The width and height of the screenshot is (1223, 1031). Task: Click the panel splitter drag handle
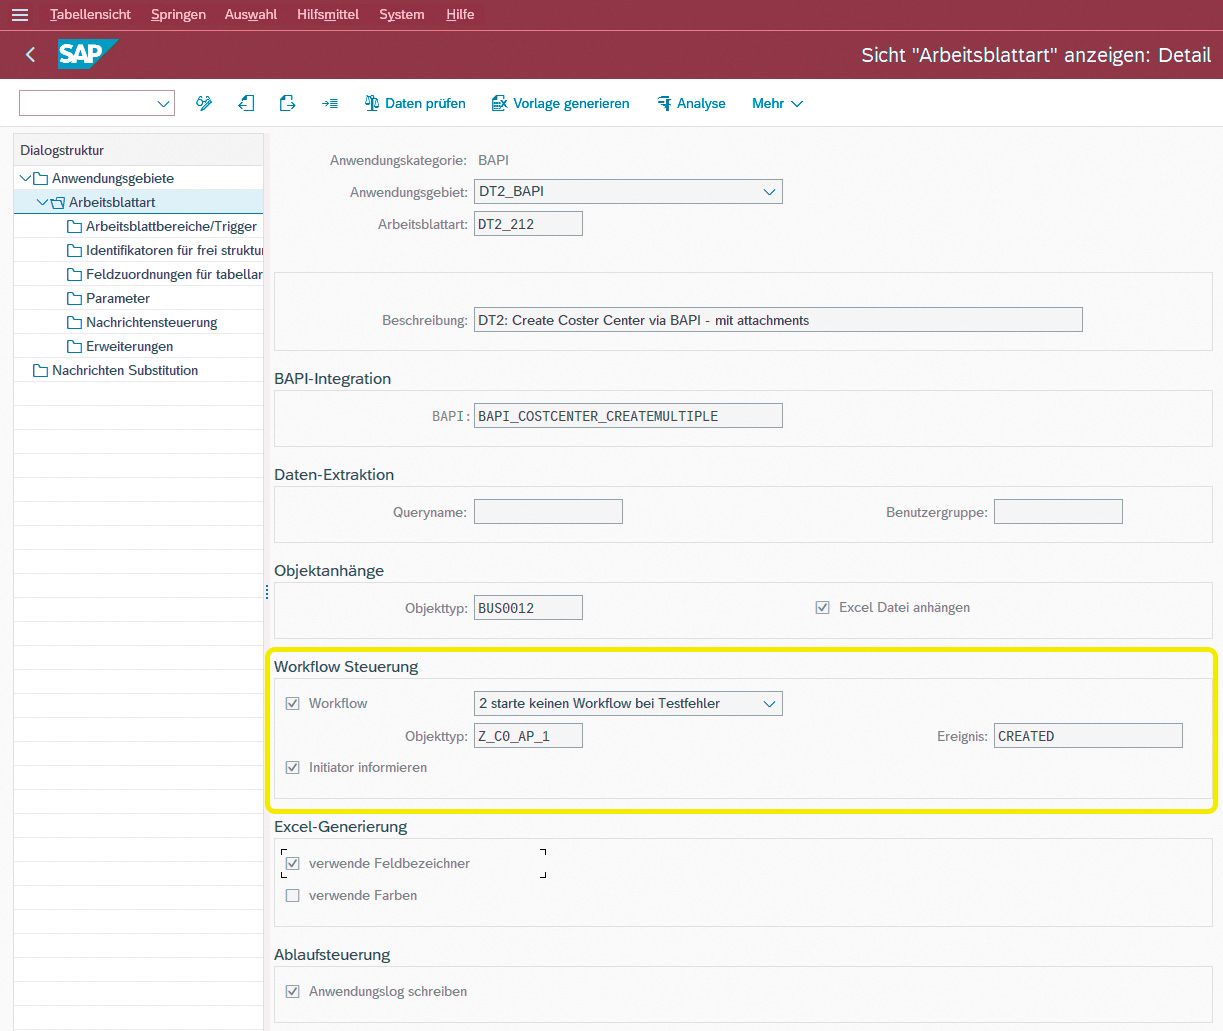[x=267, y=592]
